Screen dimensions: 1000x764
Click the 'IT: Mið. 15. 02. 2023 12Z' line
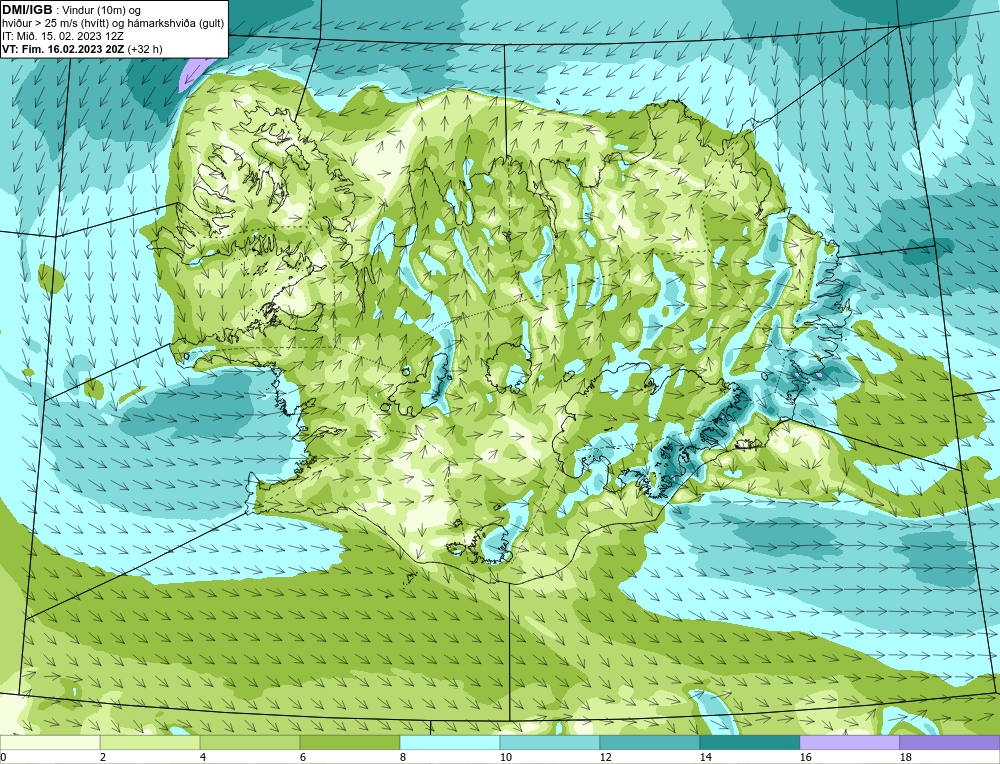(x=62, y=36)
